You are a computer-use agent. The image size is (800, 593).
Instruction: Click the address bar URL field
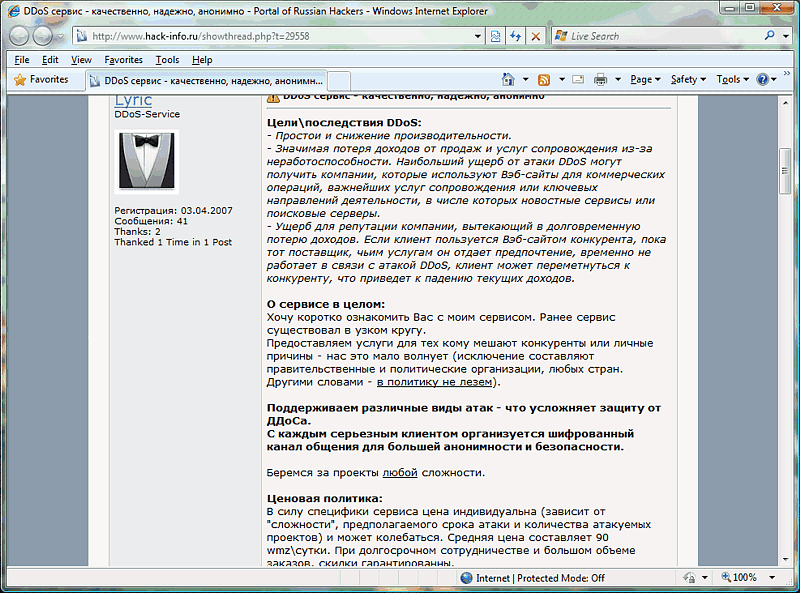[x=274, y=36]
